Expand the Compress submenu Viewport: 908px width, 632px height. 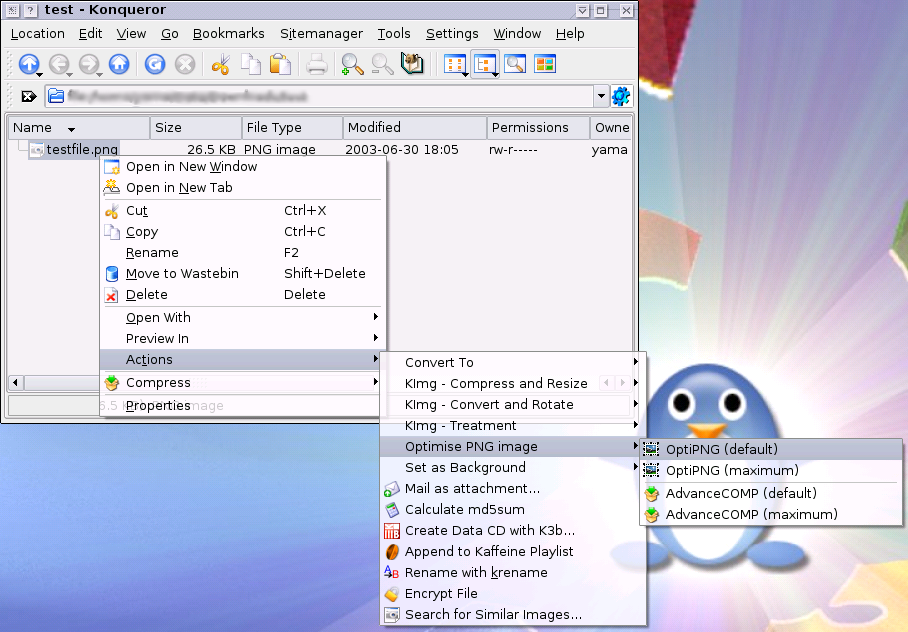[242, 383]
